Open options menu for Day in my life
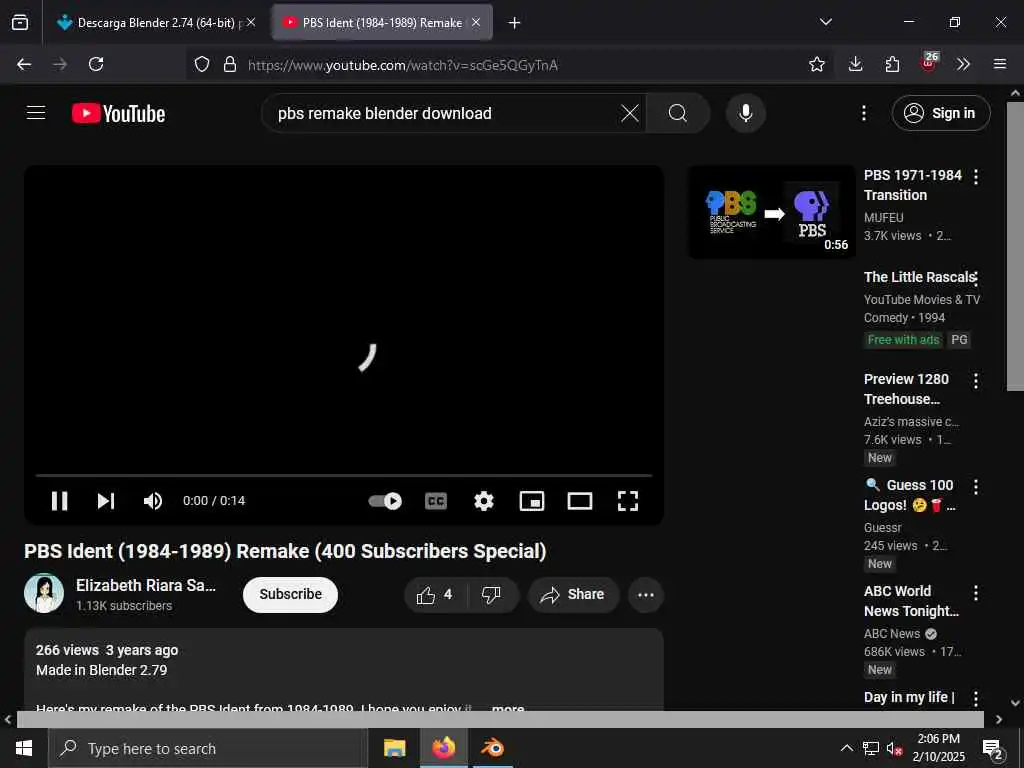This screenshot has height=768, width=1024. click(x=976, y=698)
